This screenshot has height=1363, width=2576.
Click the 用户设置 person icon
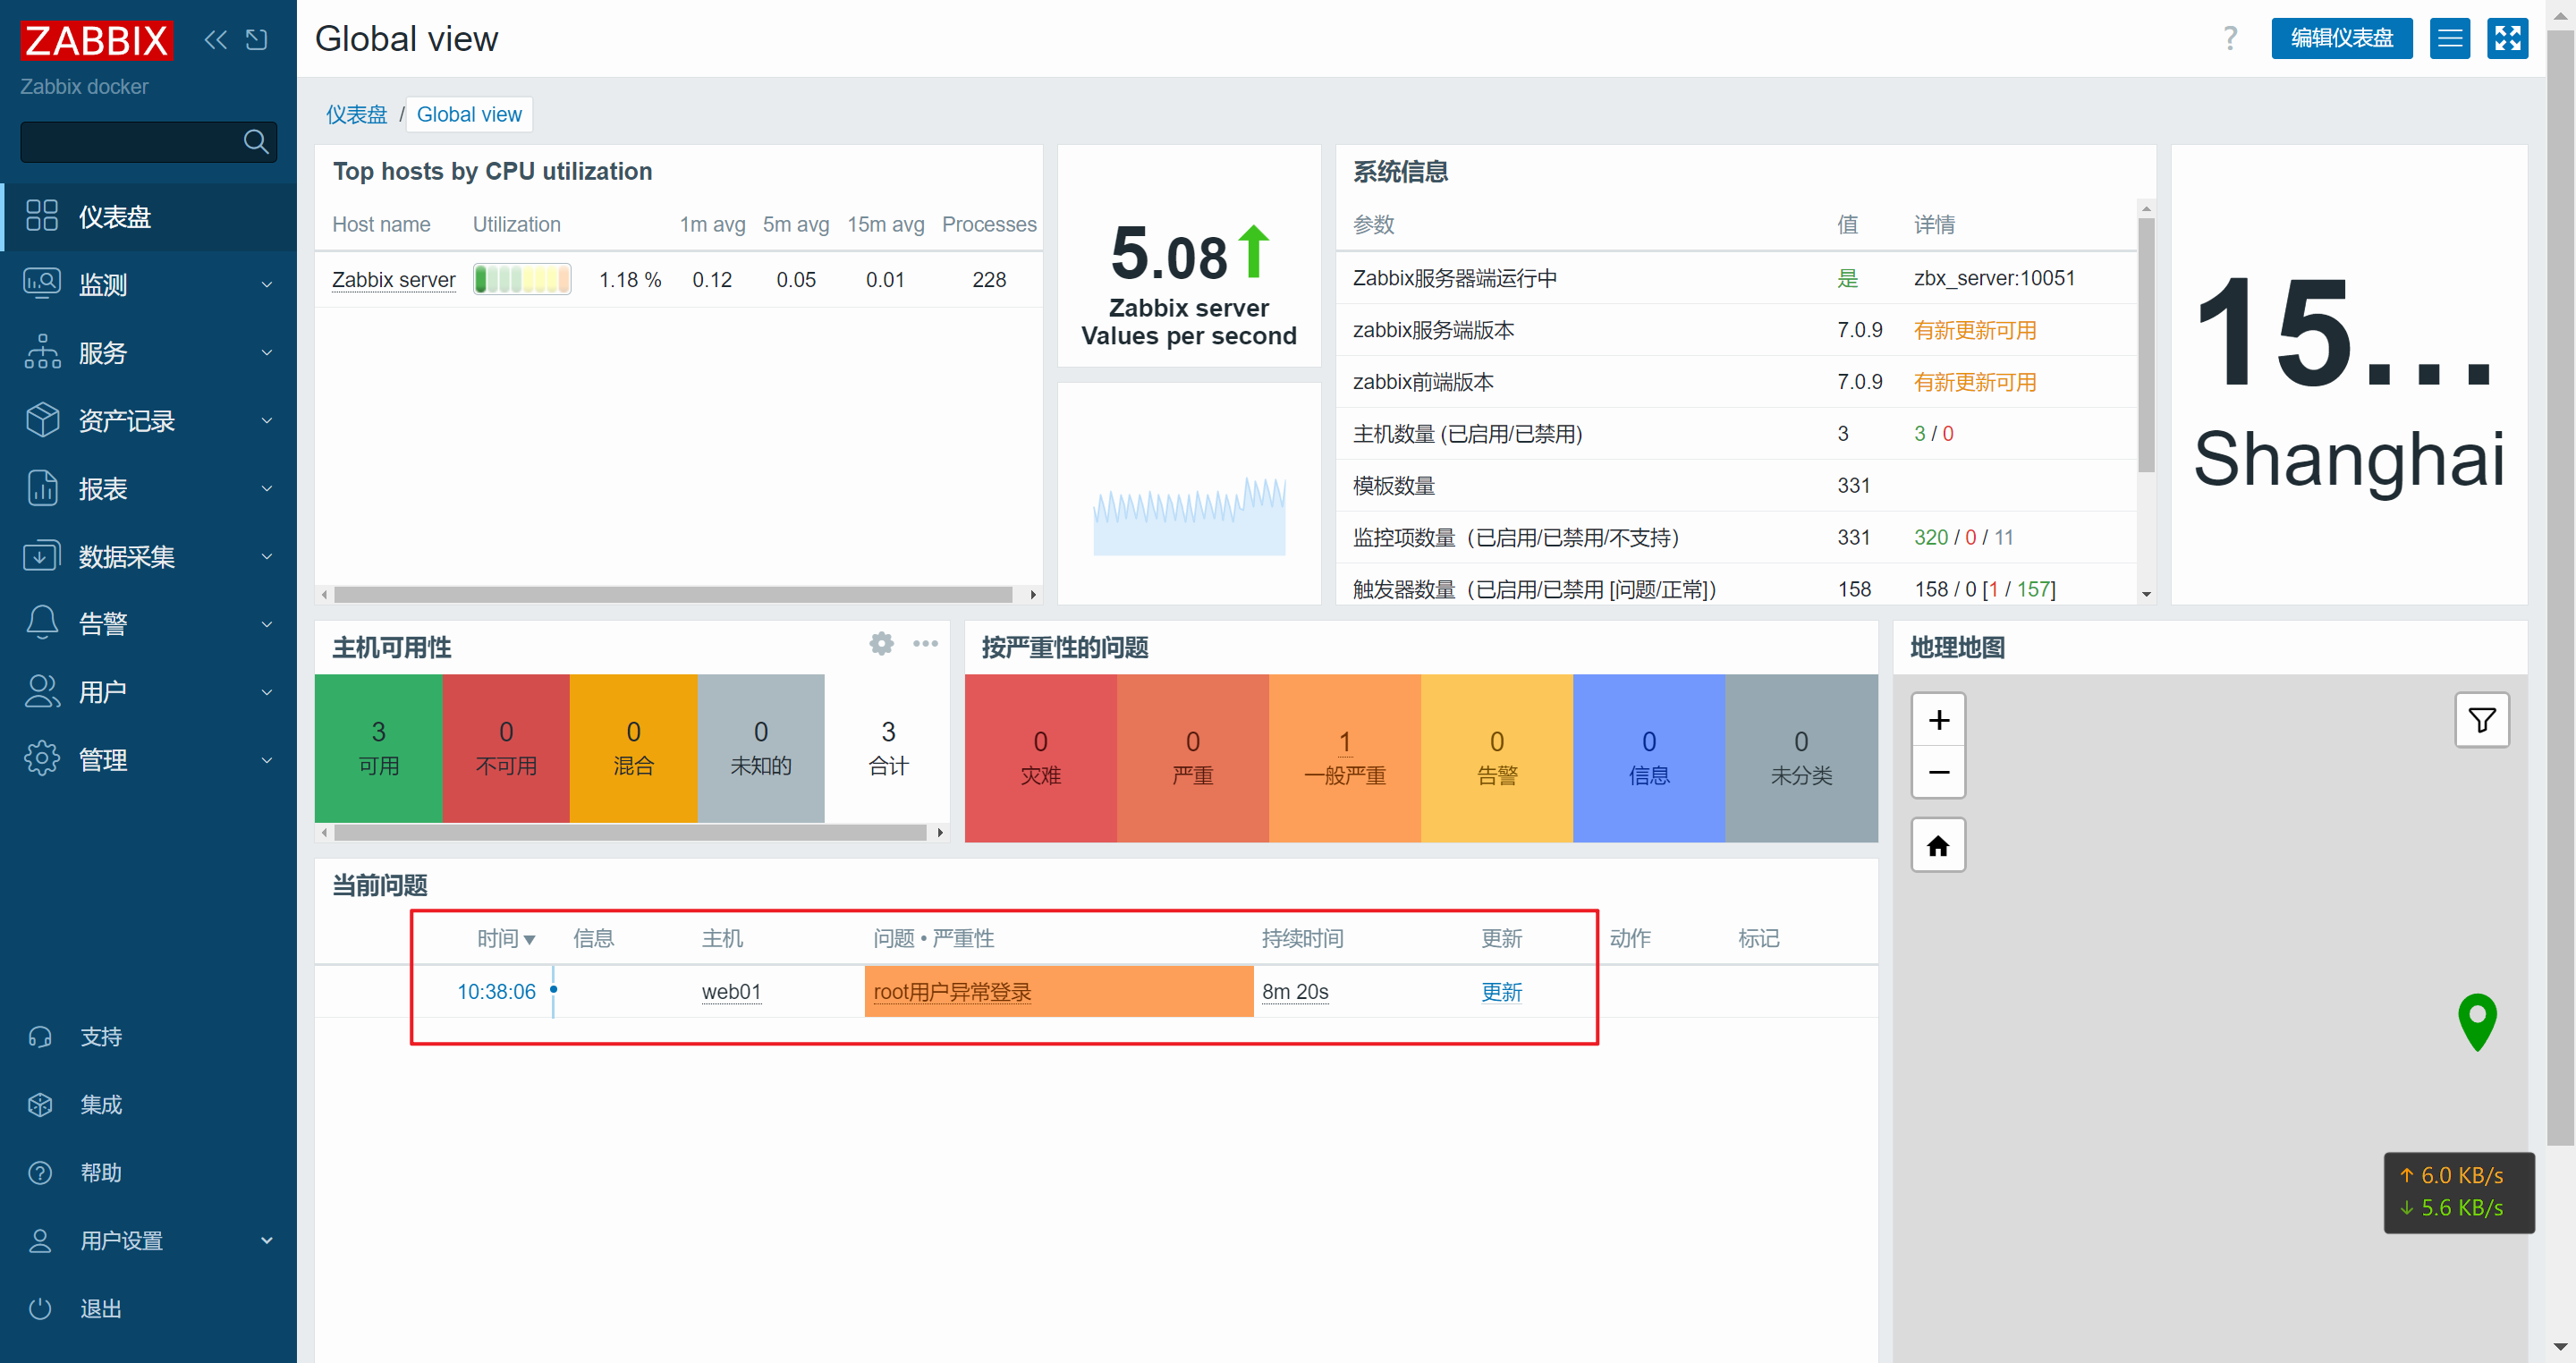pyautogui.click(x=40, y=1241)
